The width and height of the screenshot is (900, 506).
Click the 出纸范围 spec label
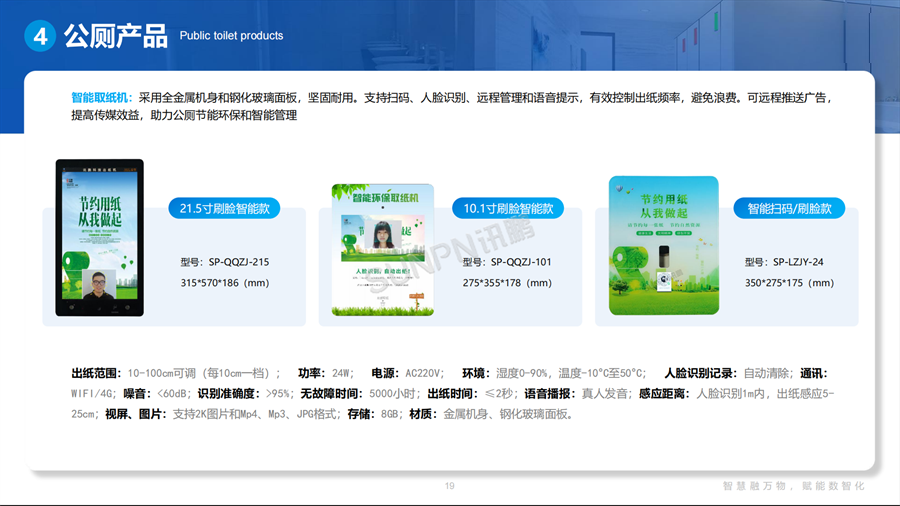[x=96, y=373]
